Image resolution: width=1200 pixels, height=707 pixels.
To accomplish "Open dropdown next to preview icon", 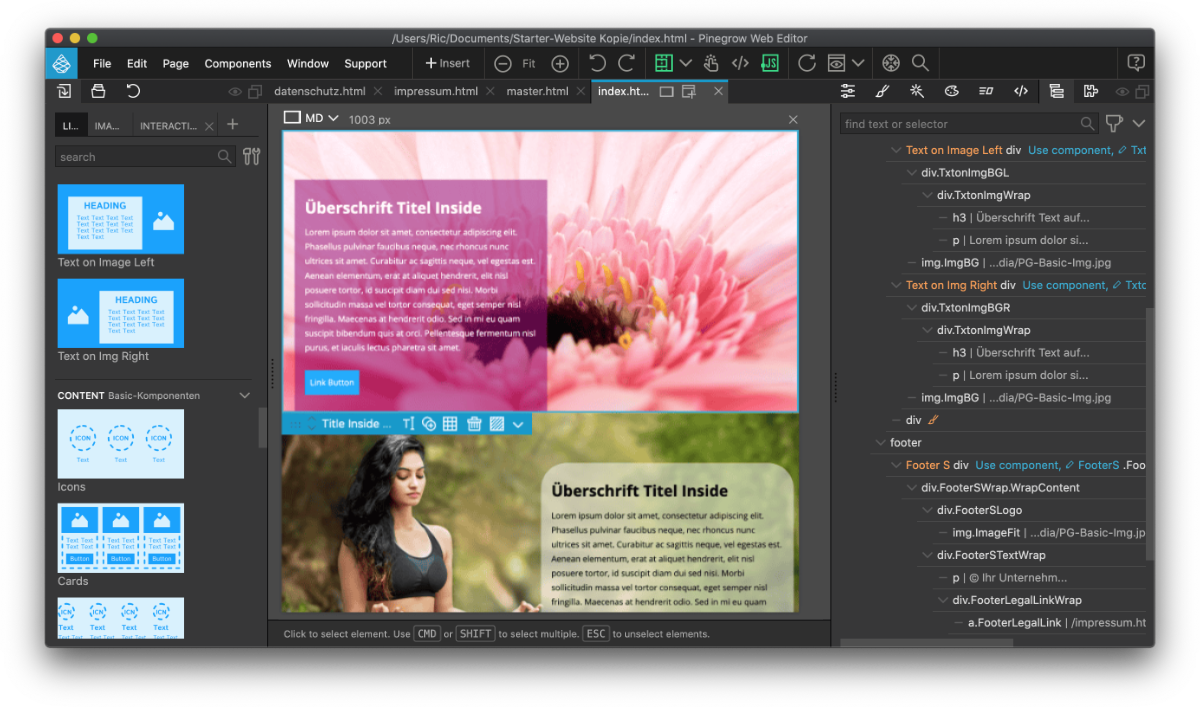I will [858, 63].
